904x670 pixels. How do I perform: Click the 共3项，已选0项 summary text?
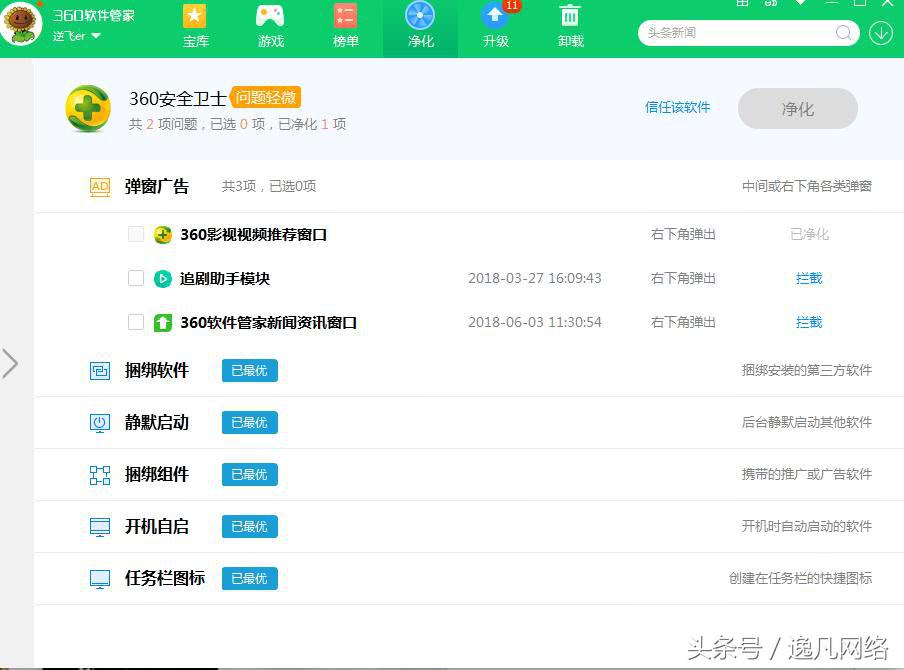[x=269, y=186]
